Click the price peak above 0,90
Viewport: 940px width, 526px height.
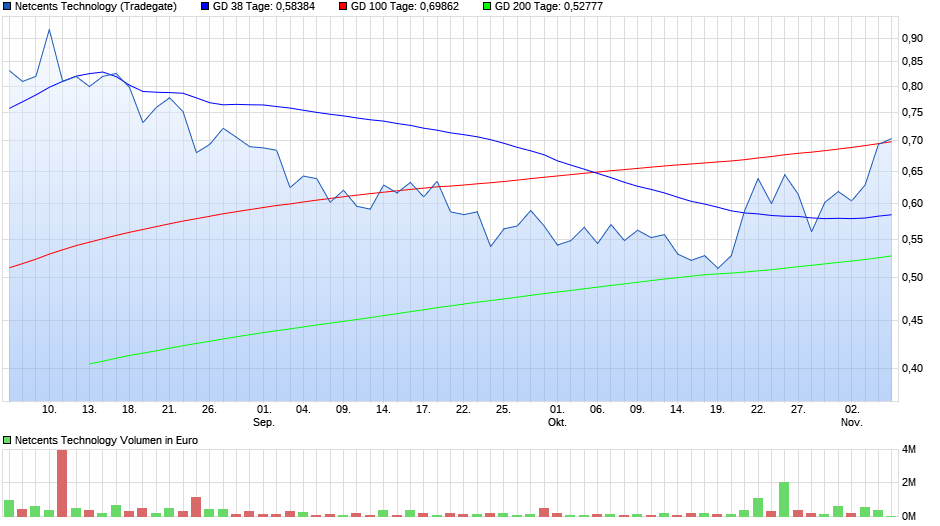coord(49,29)
